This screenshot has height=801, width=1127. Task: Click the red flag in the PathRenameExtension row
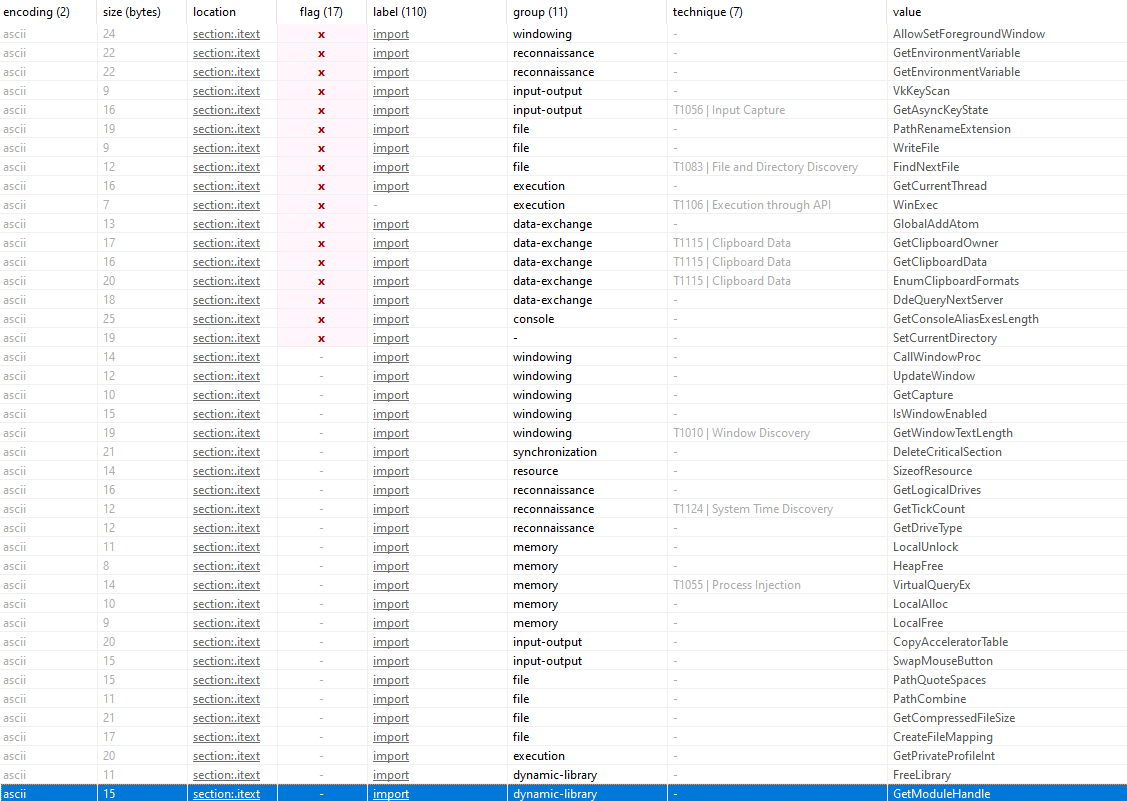pos(321,129)
